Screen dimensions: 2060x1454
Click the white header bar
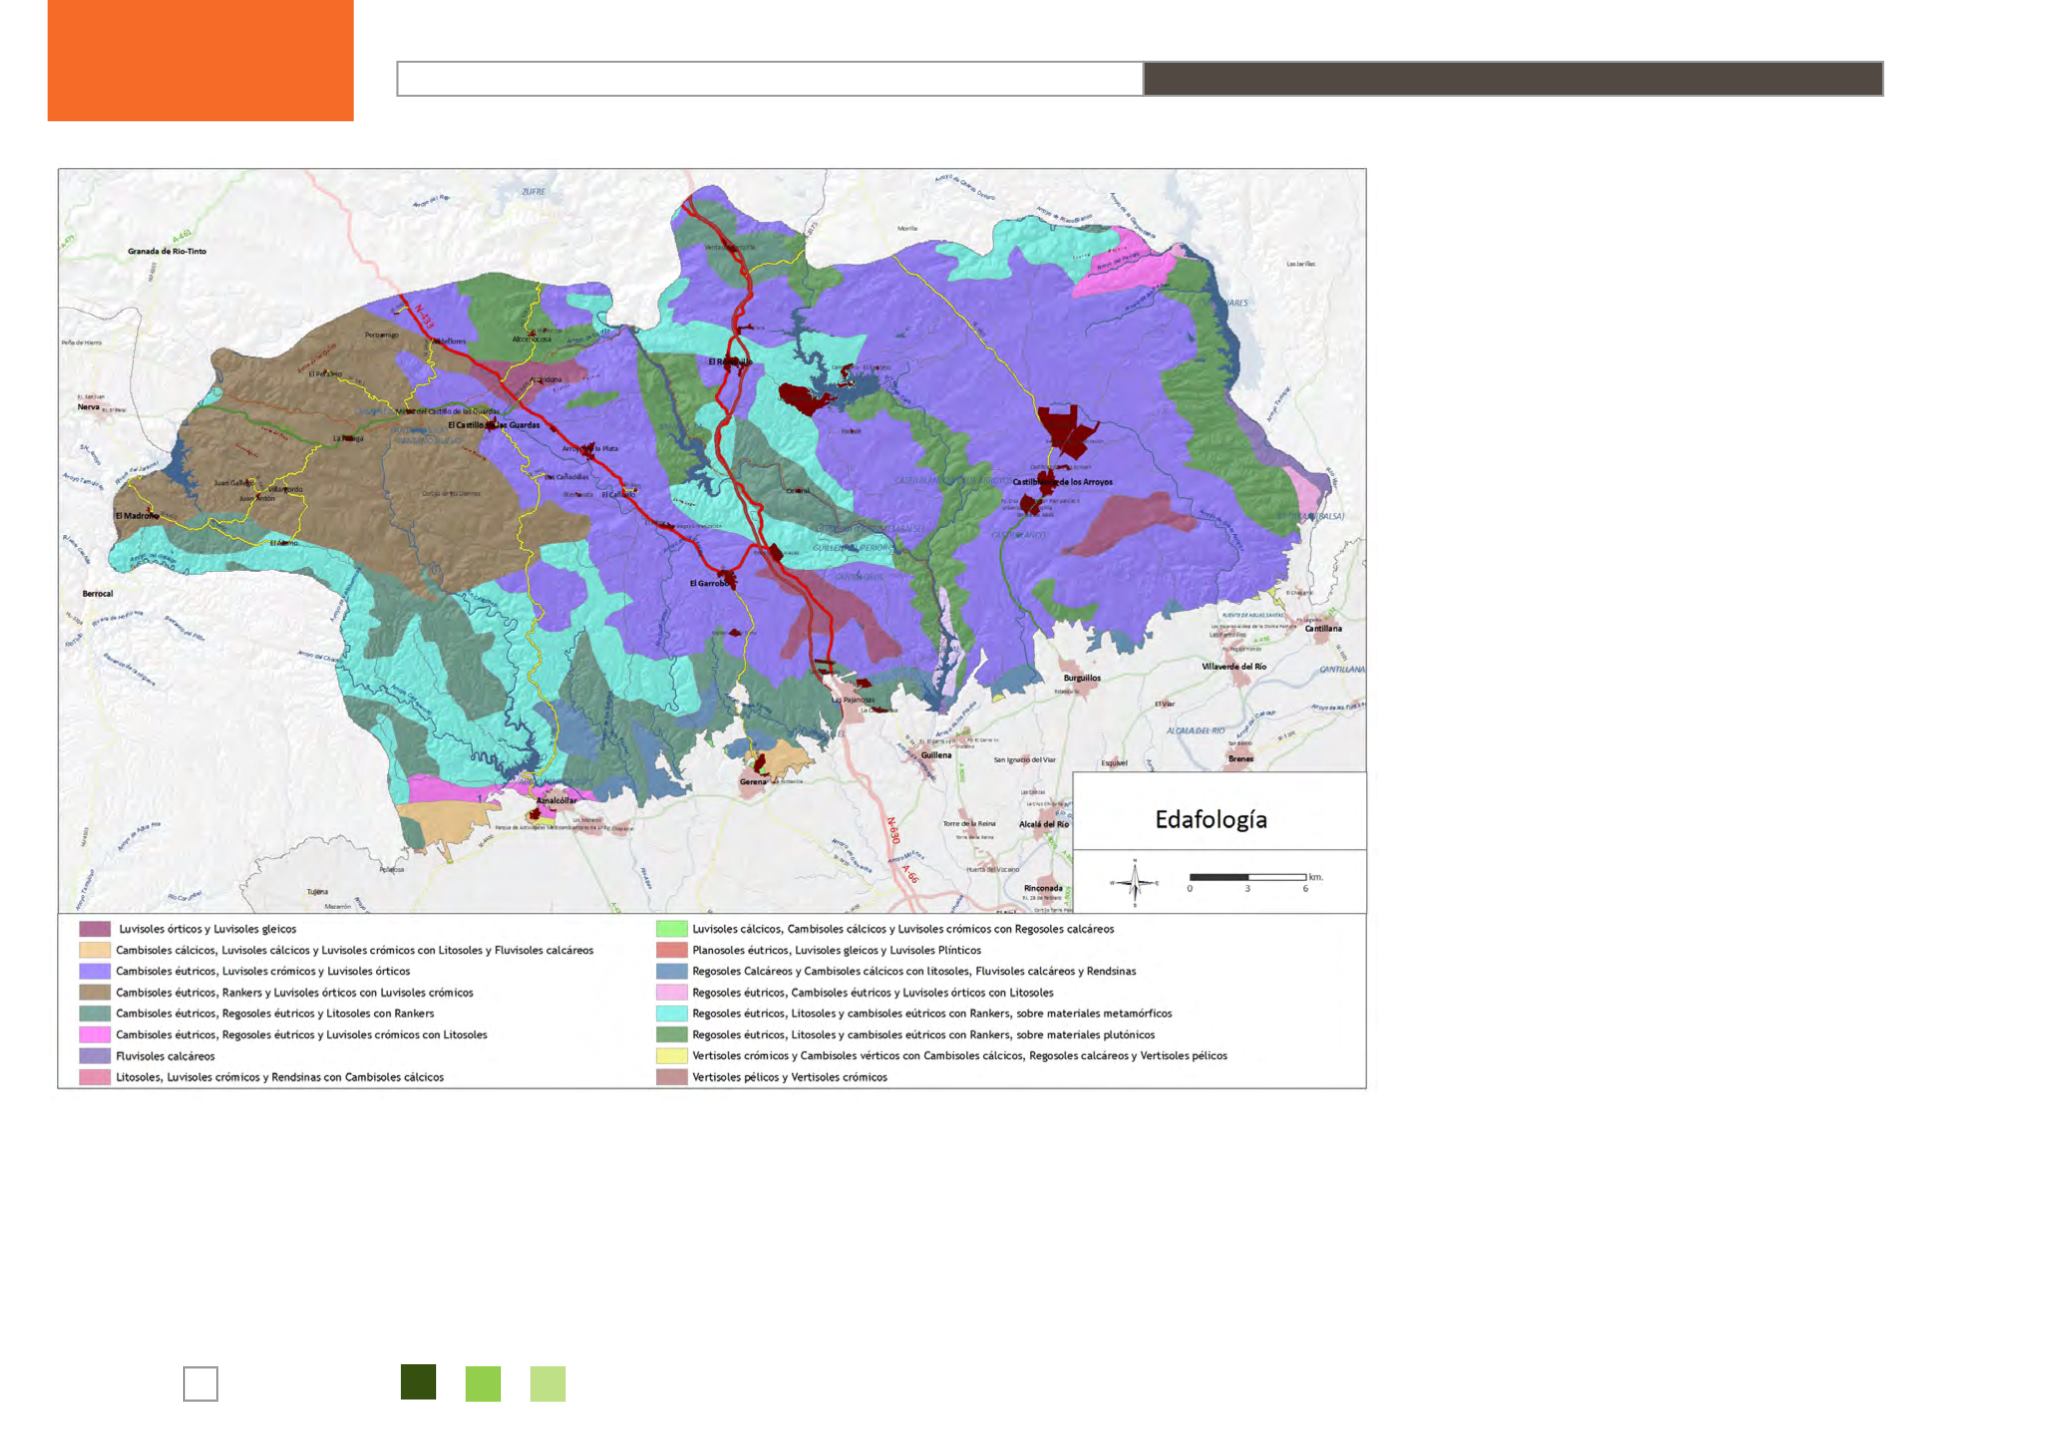pos(770,79)
